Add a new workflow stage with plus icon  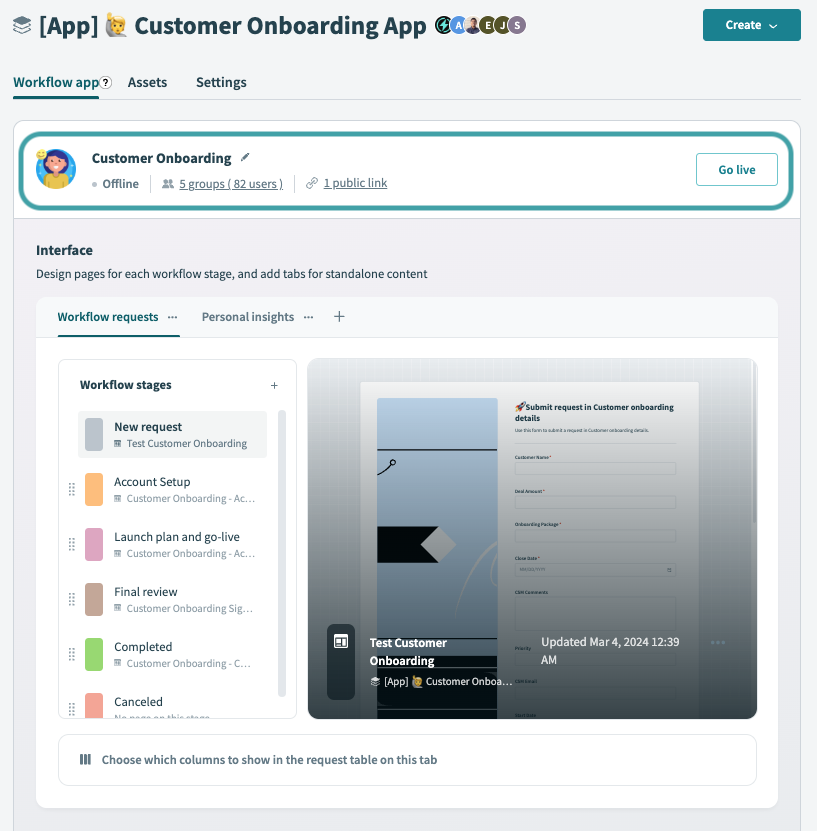(x=274, y=385)
